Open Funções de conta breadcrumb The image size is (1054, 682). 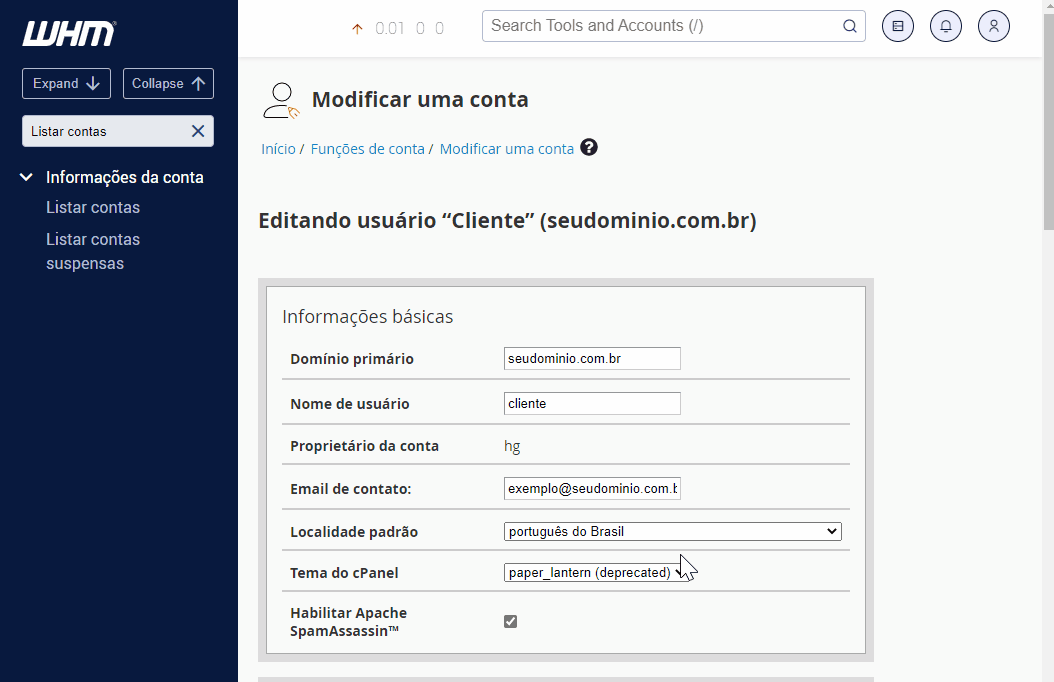click(368, 149)
